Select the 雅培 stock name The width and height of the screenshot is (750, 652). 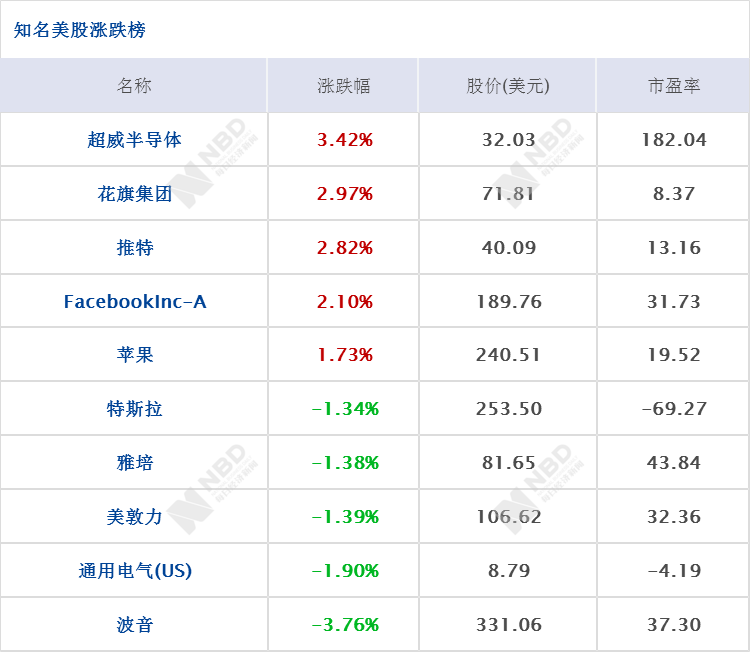click(134, 463)
